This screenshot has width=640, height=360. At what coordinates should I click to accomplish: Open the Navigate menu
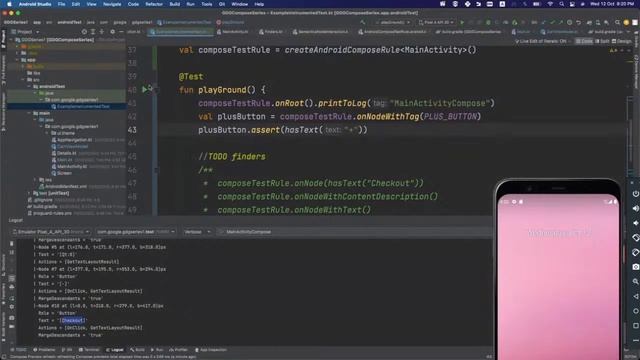coord(112,4)
